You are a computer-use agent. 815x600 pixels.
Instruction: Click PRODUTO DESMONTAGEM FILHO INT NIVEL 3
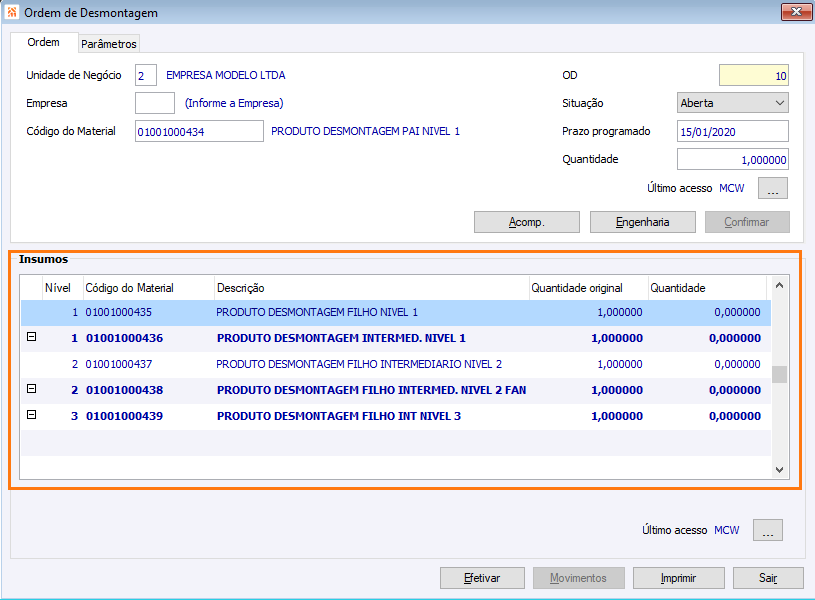click(339, 416)
